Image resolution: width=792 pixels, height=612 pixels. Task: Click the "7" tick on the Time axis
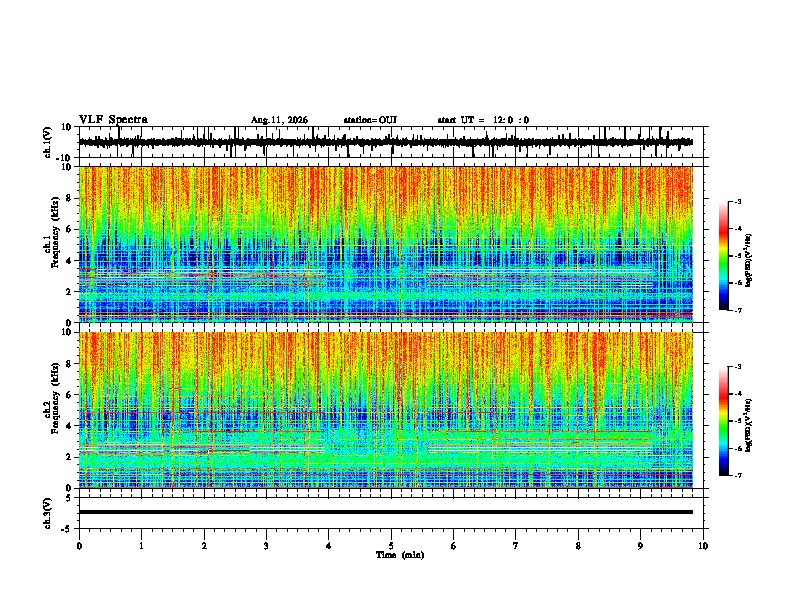coord(516,545)
